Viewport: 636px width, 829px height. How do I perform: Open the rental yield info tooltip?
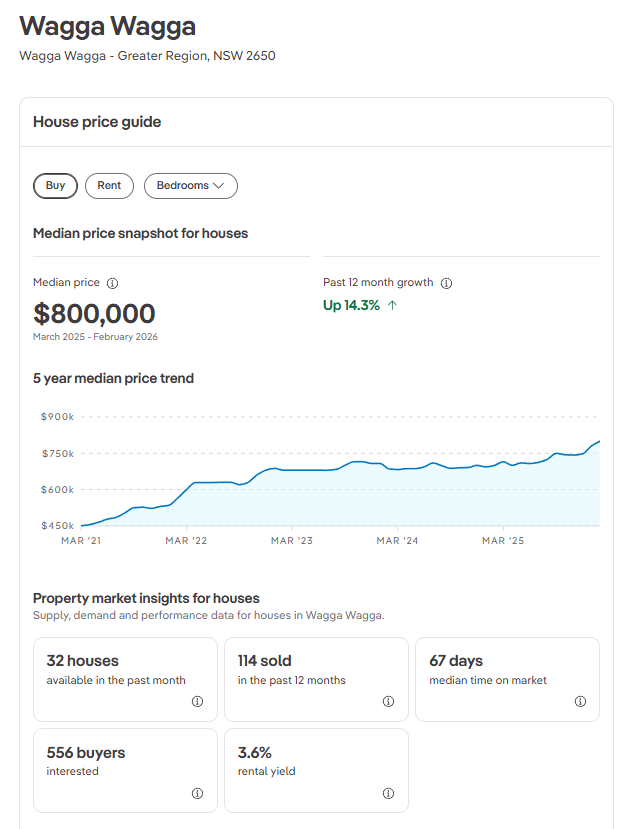pos(388,793)
